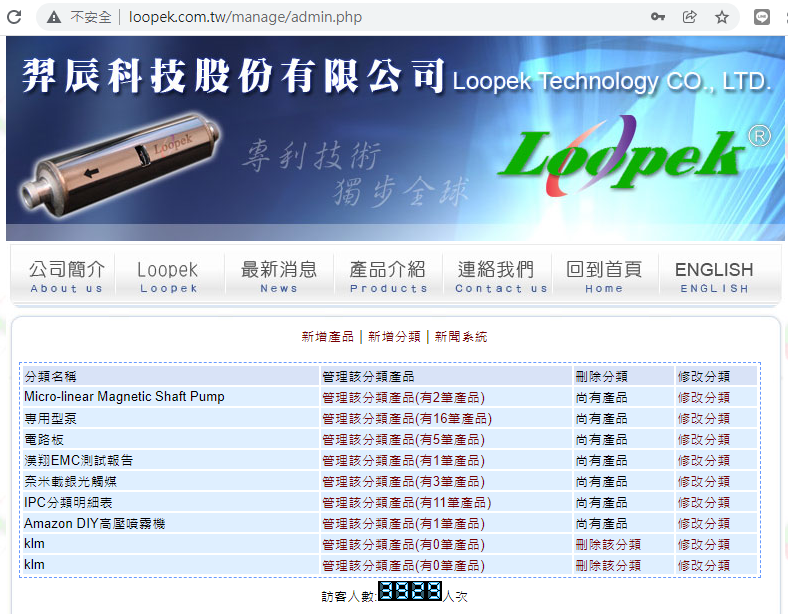Modify the second klm category
This screenshot has height=614, width=788.
click(704, 566)
